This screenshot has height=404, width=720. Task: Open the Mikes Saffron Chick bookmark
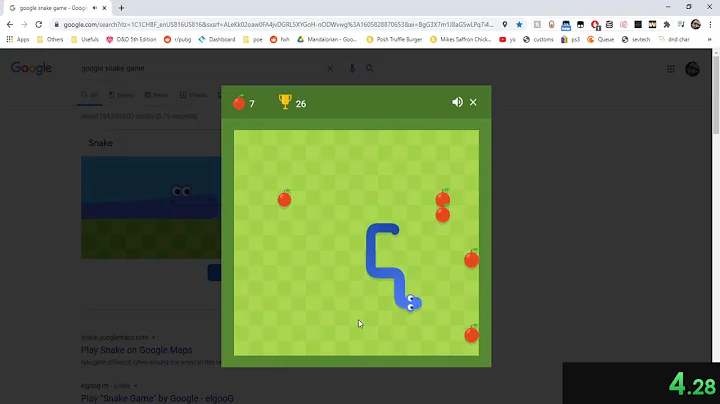point(461,39)
